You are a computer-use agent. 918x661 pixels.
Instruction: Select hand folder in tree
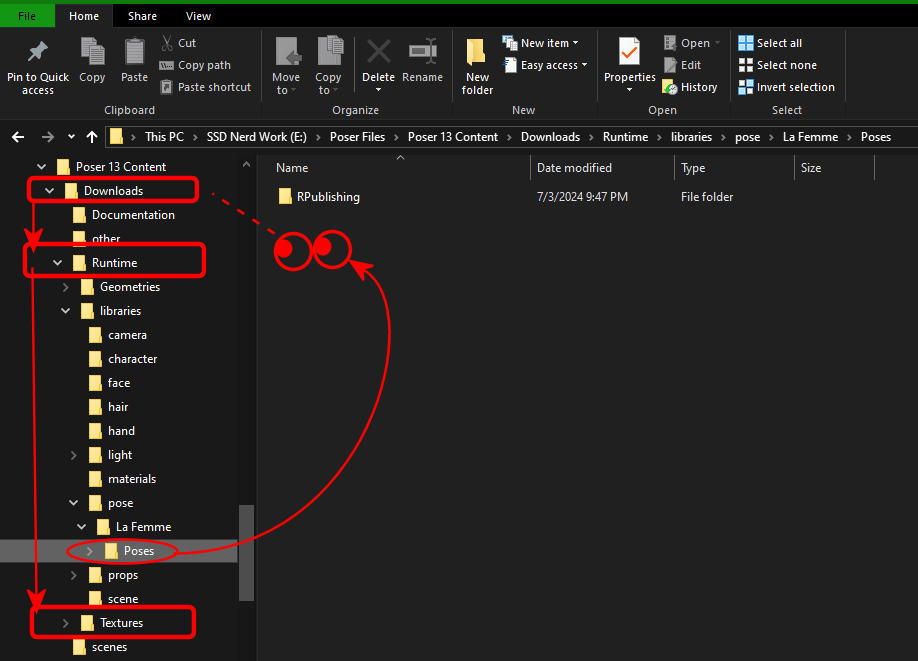(x=121, y=431)
